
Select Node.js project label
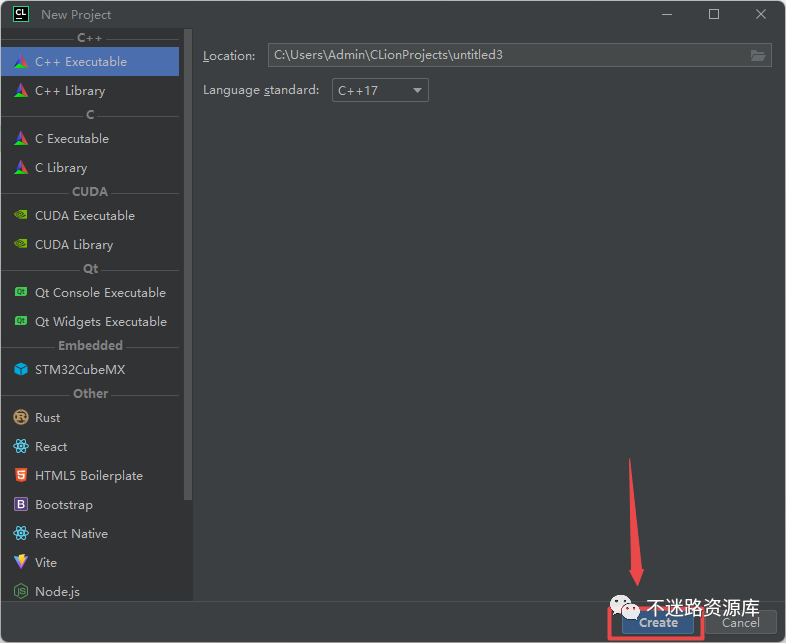click(57, 592)
